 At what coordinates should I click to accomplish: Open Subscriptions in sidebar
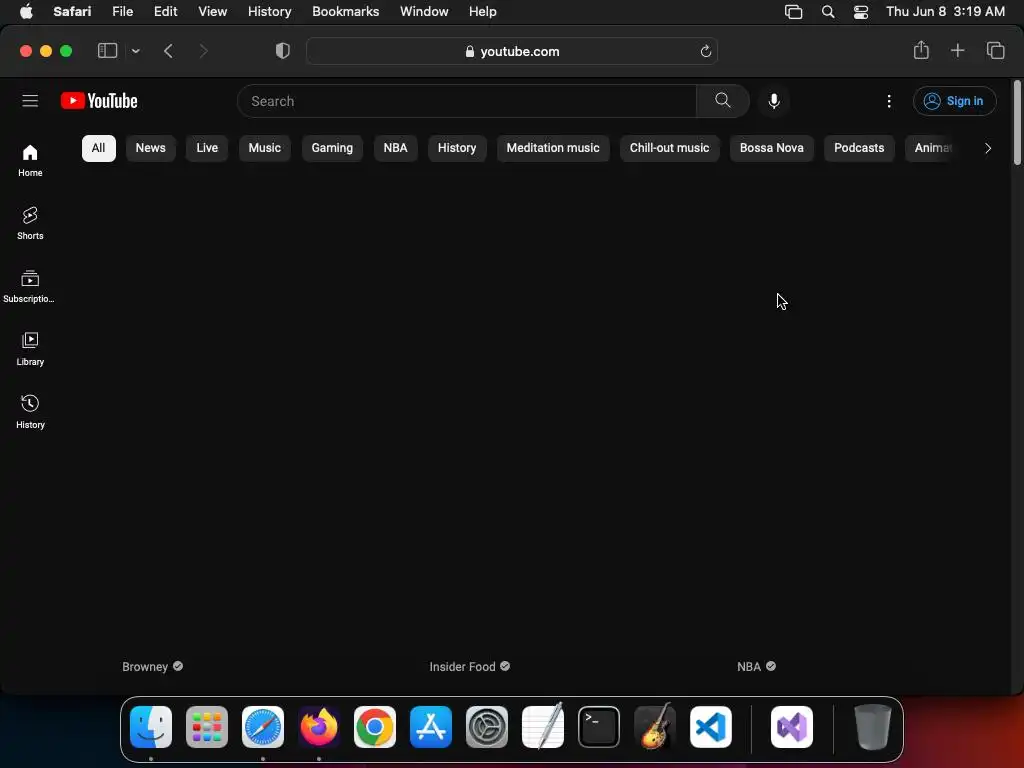pyautogui.click(x=30, y=287)
